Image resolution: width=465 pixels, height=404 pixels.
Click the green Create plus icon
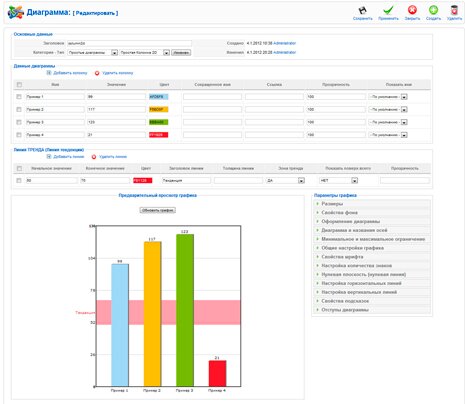[x=433, y=10]
